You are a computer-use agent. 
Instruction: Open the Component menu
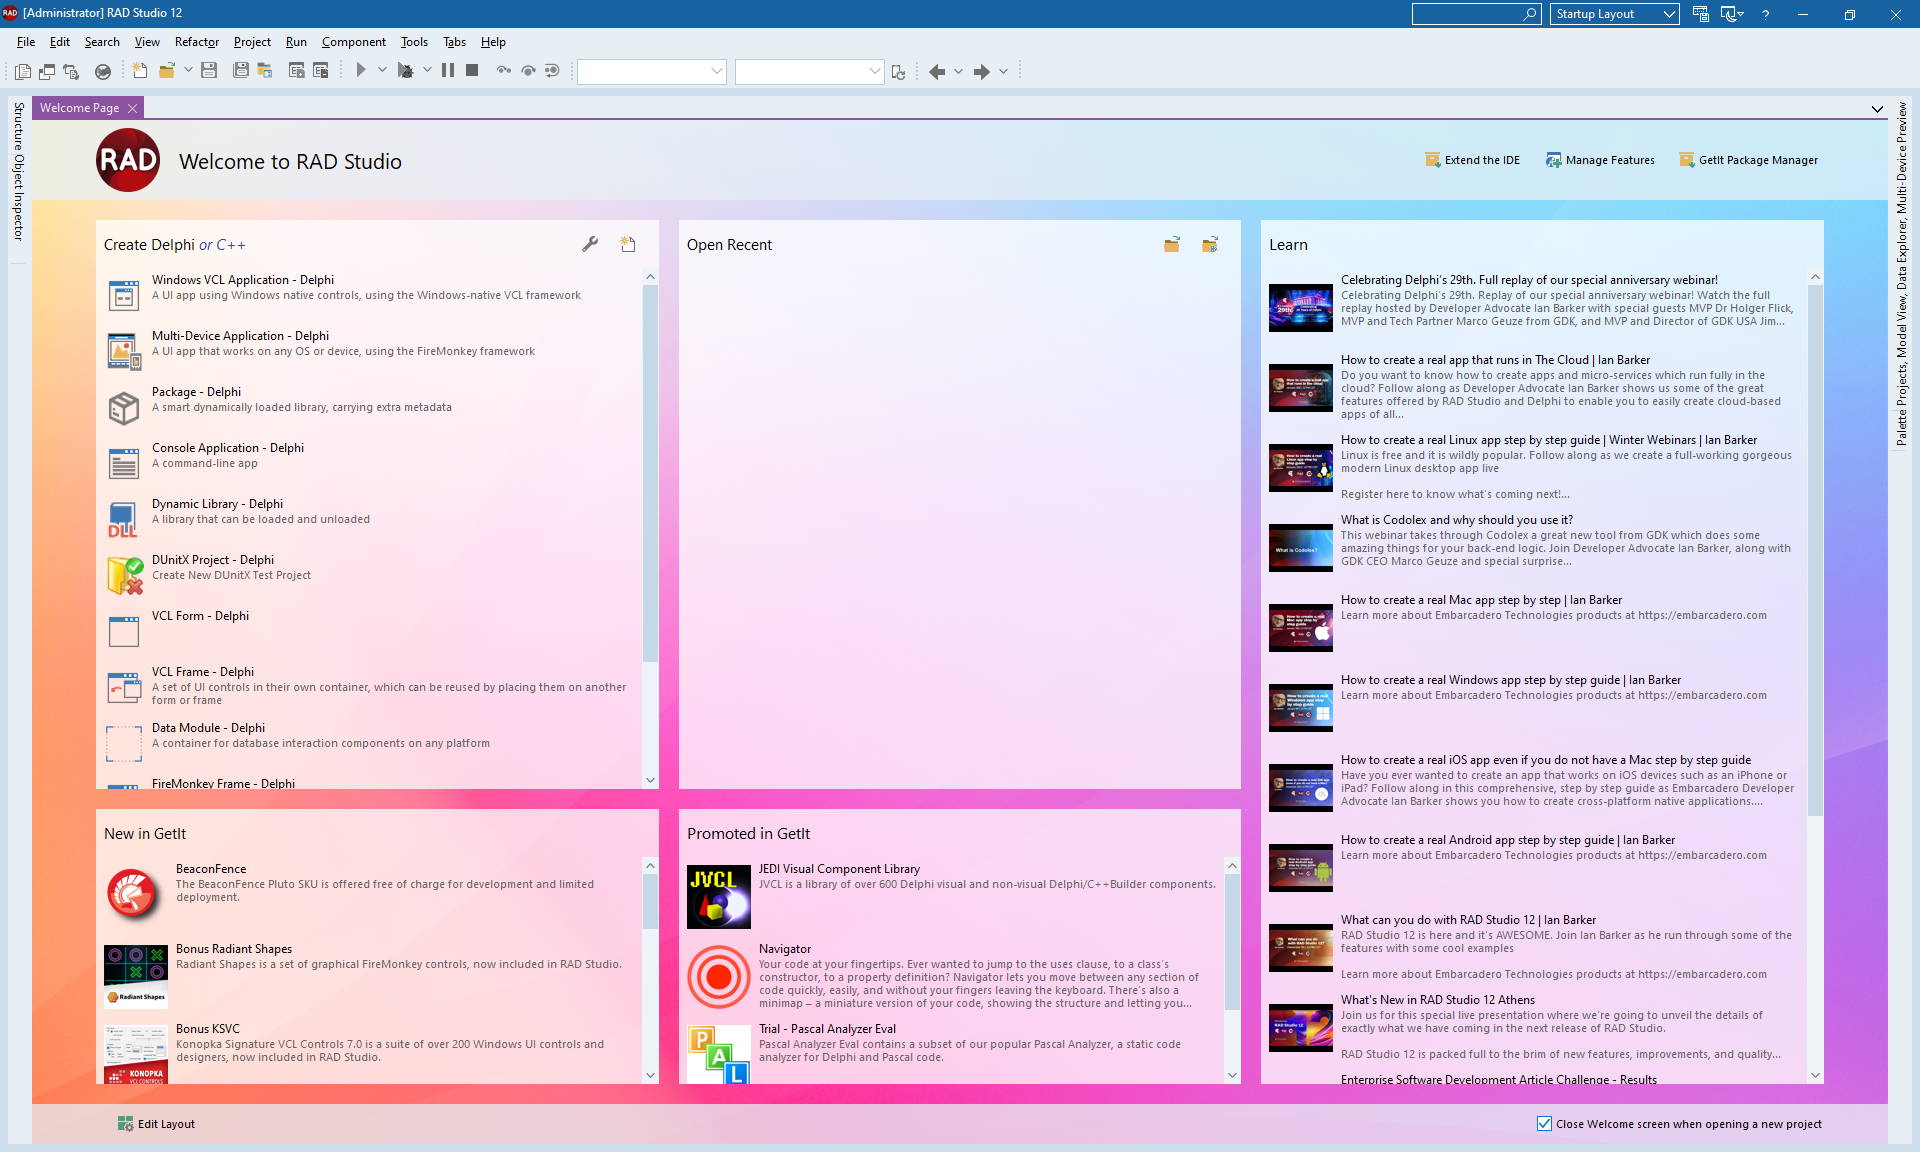(x=353, y=42)
